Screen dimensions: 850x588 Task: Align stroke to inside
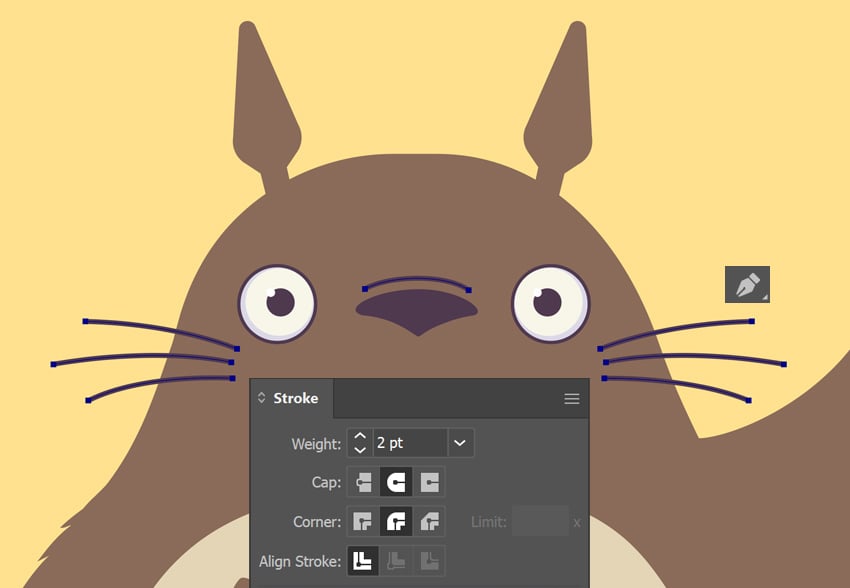(396, 561)
